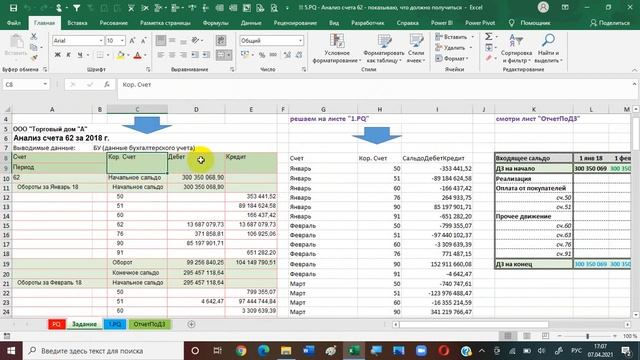
Task: Switch to the Power Pivot ribbon tab
Action: click(480, 23)
